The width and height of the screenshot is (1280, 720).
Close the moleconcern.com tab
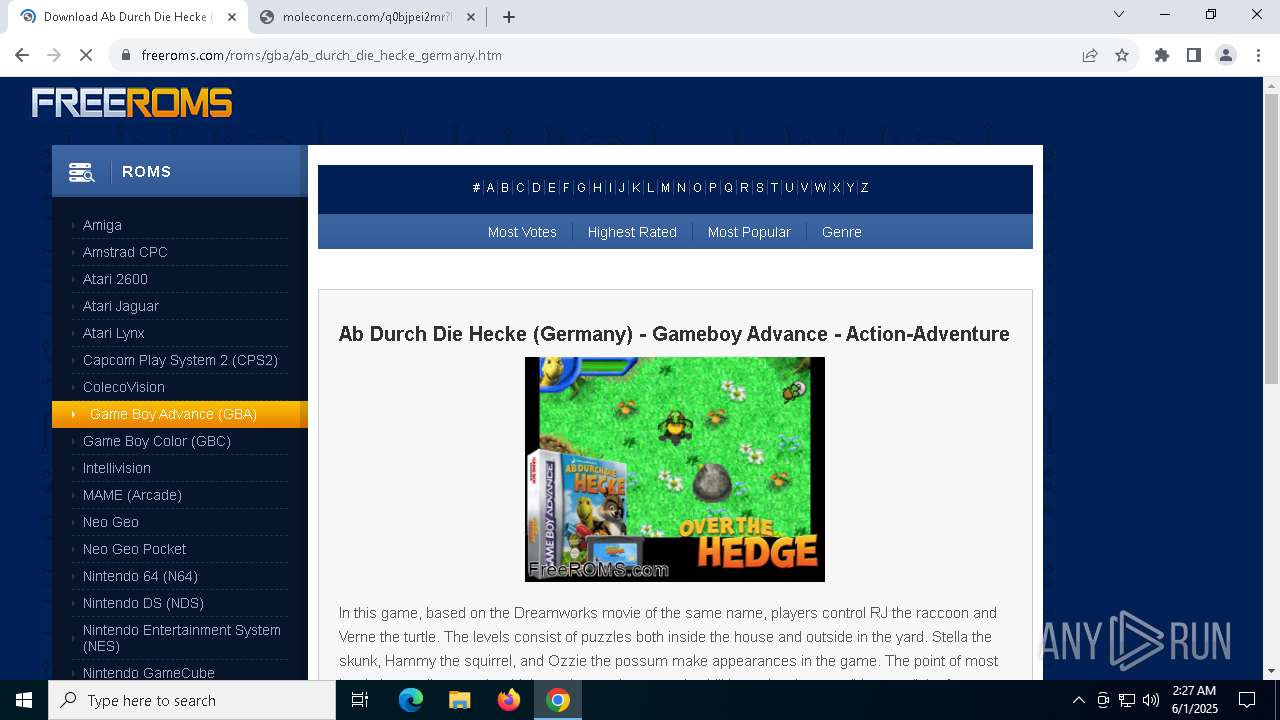tap(471, 17)
